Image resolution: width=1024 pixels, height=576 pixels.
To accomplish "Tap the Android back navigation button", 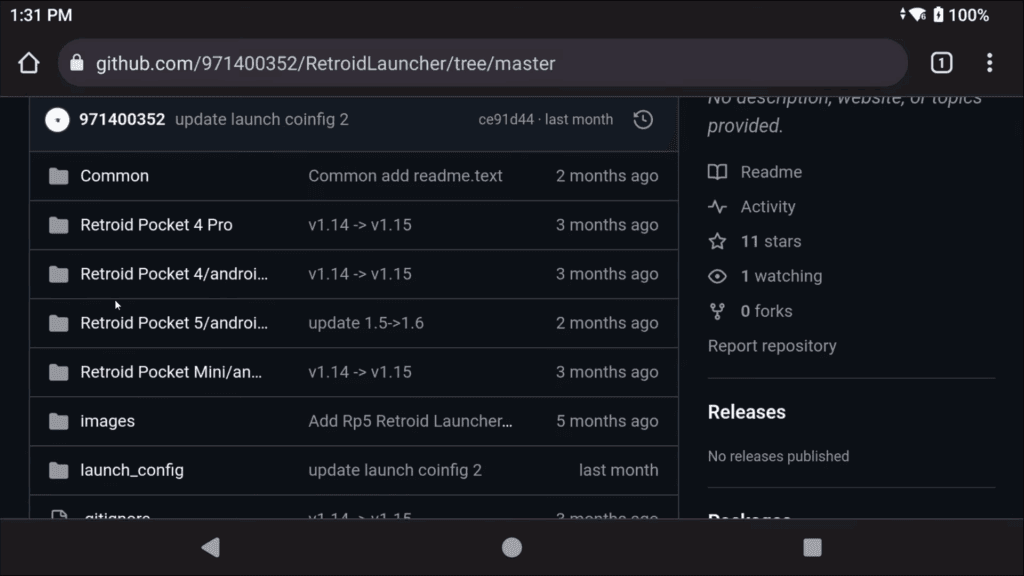I will [x=210, y=547].
